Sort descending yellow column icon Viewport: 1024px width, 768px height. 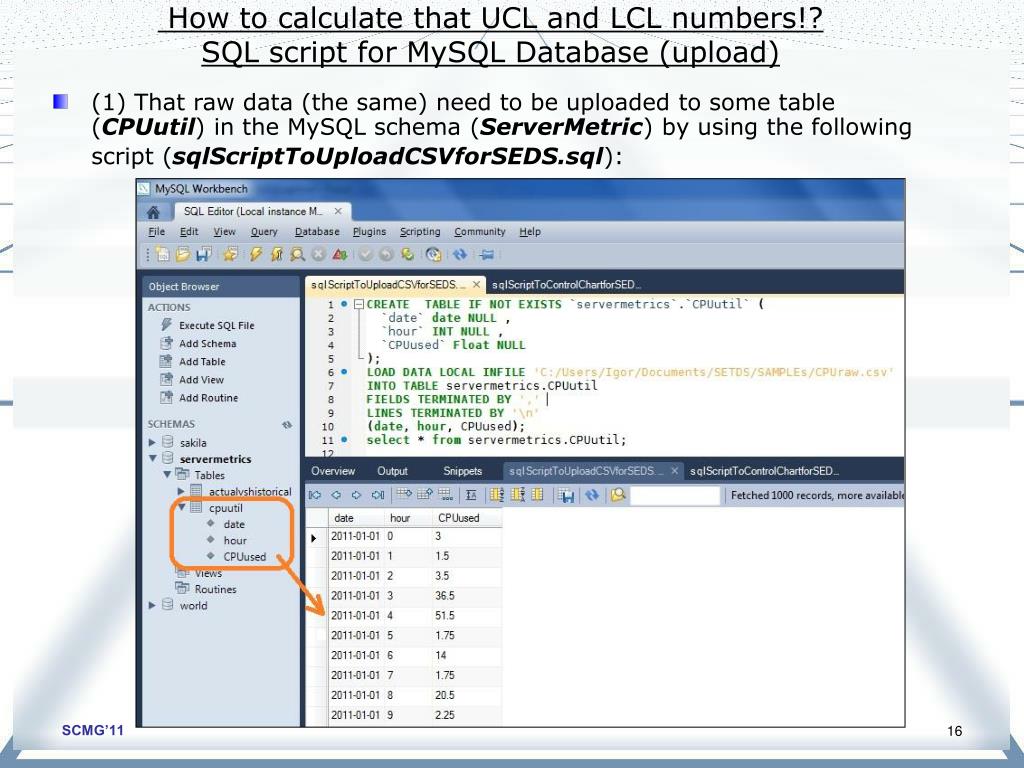518,495
